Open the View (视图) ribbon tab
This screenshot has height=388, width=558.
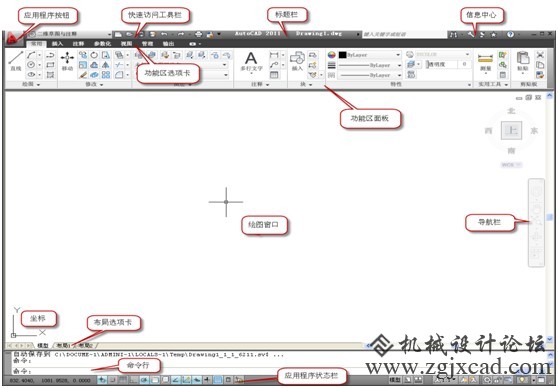point(126,44)
